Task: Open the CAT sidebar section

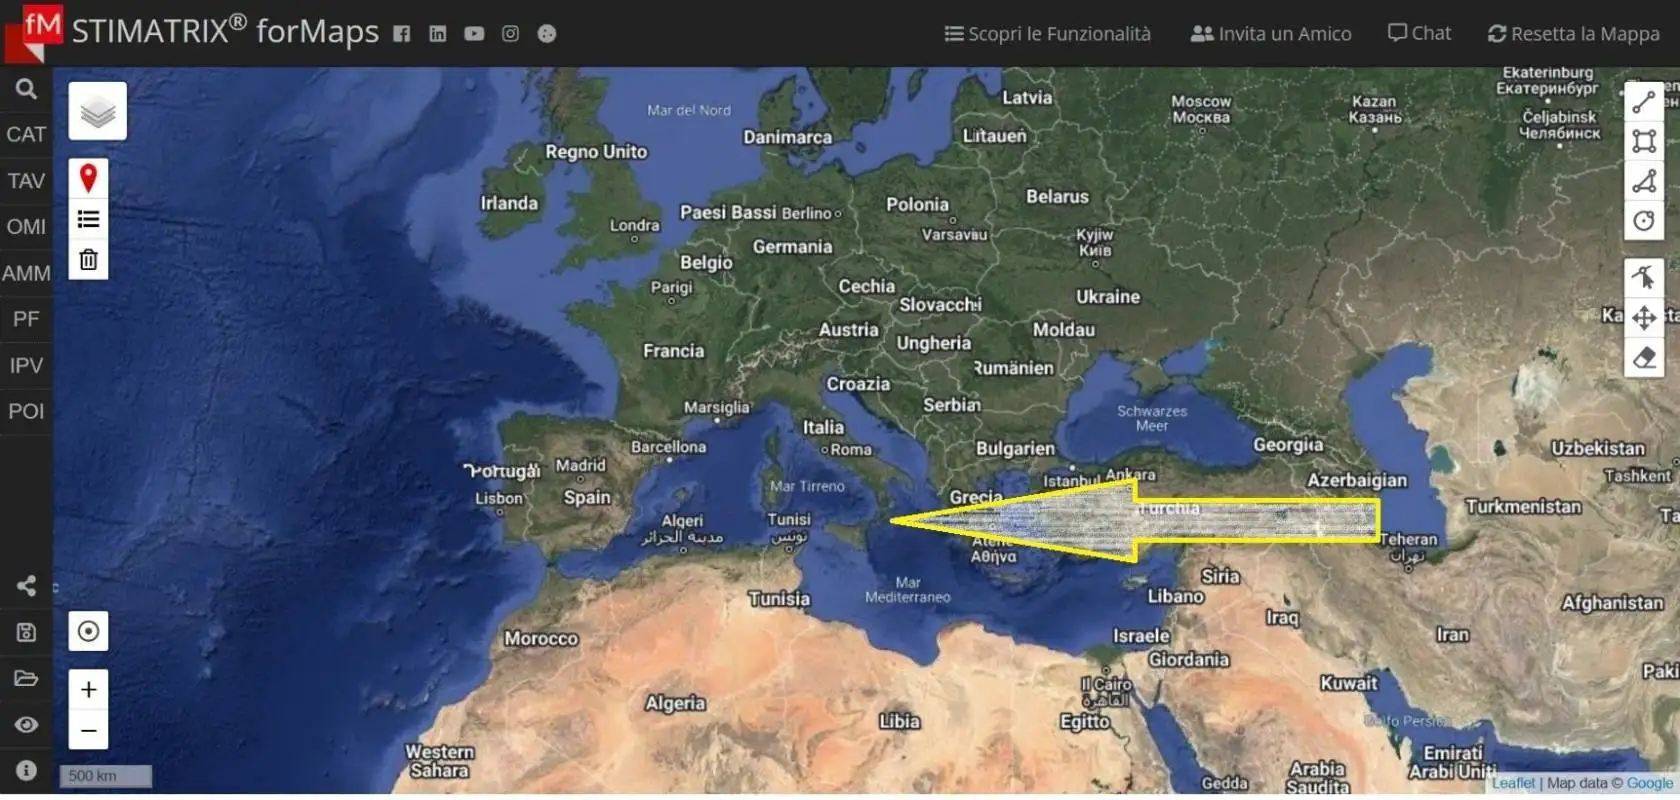Action: (x=26, y=134)
